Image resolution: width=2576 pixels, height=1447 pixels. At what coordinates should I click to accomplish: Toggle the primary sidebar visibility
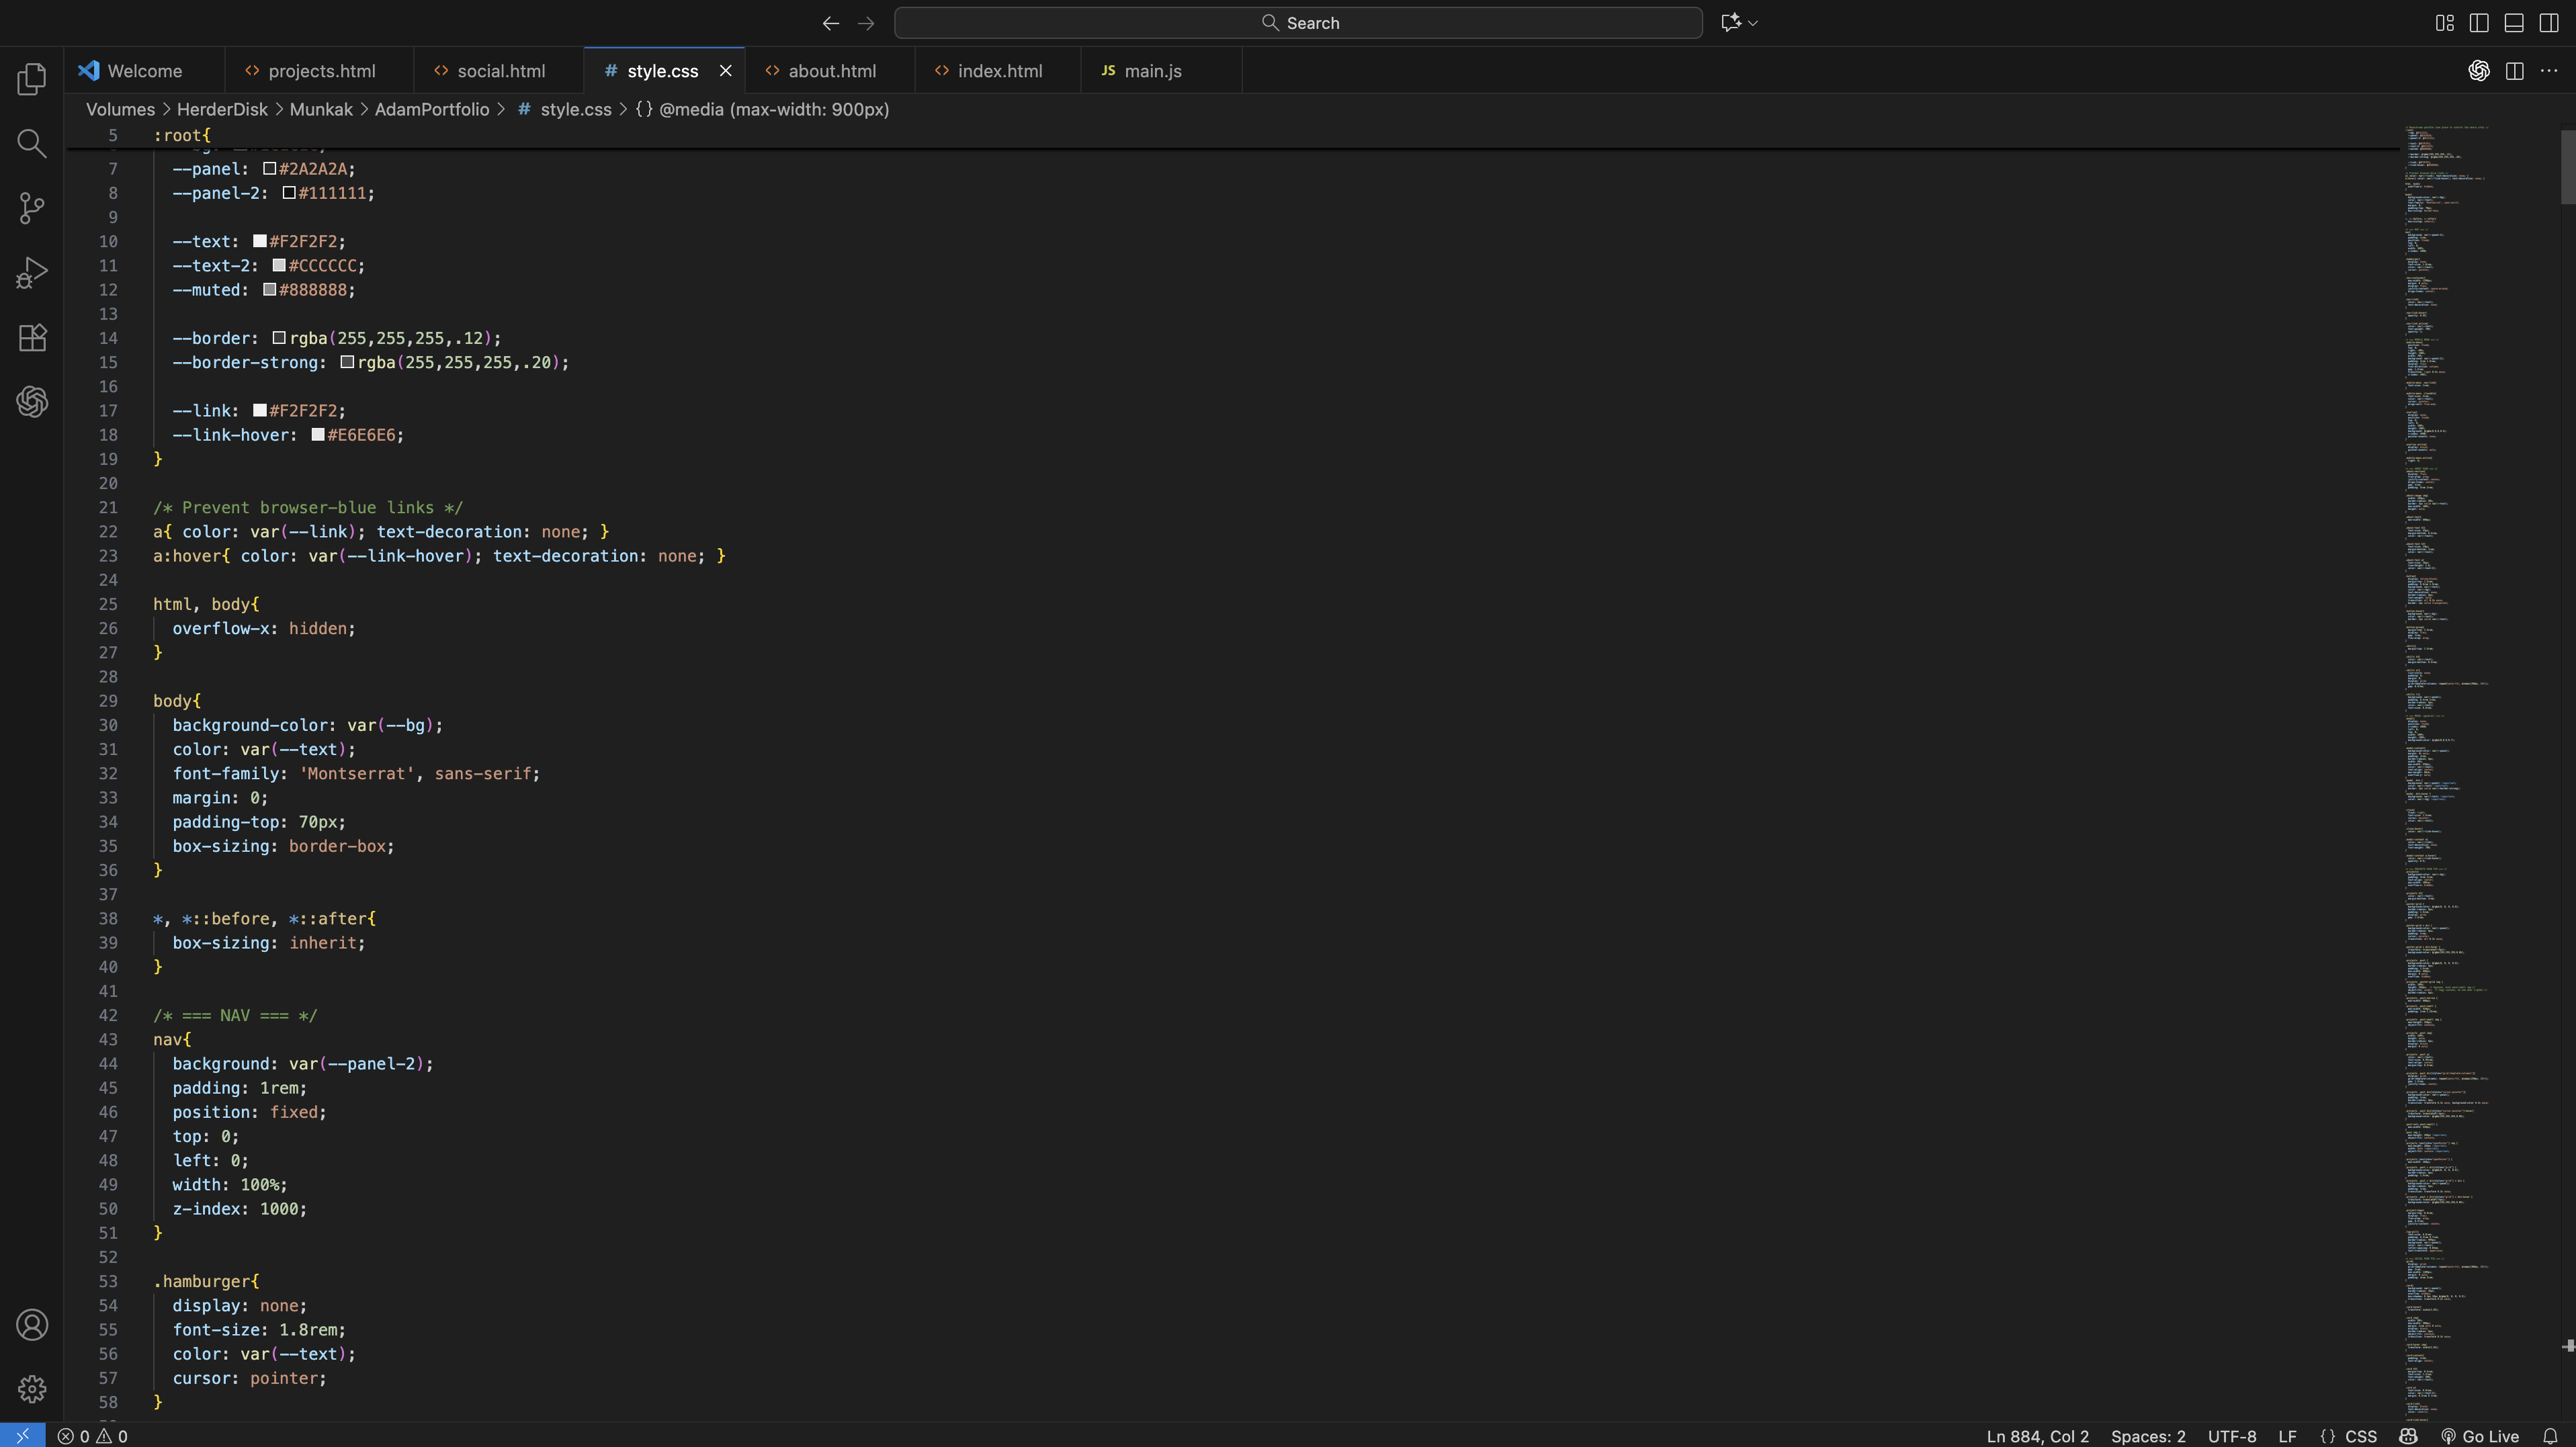[2480, 22]
